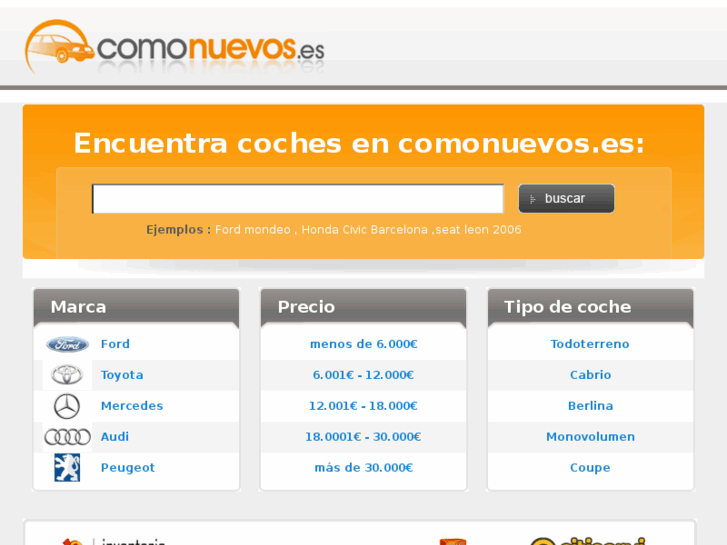Select price más de 30.000€
The height and width of the screenshot is (545, 727).
364,468
